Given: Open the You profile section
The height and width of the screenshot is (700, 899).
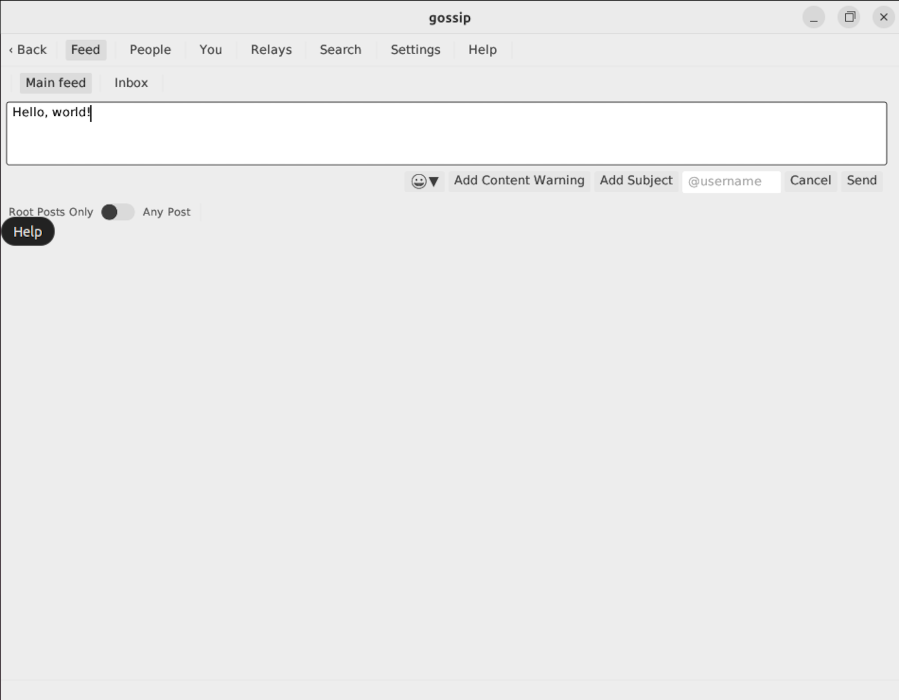Looking at the screenshot, I should [210, 49].
